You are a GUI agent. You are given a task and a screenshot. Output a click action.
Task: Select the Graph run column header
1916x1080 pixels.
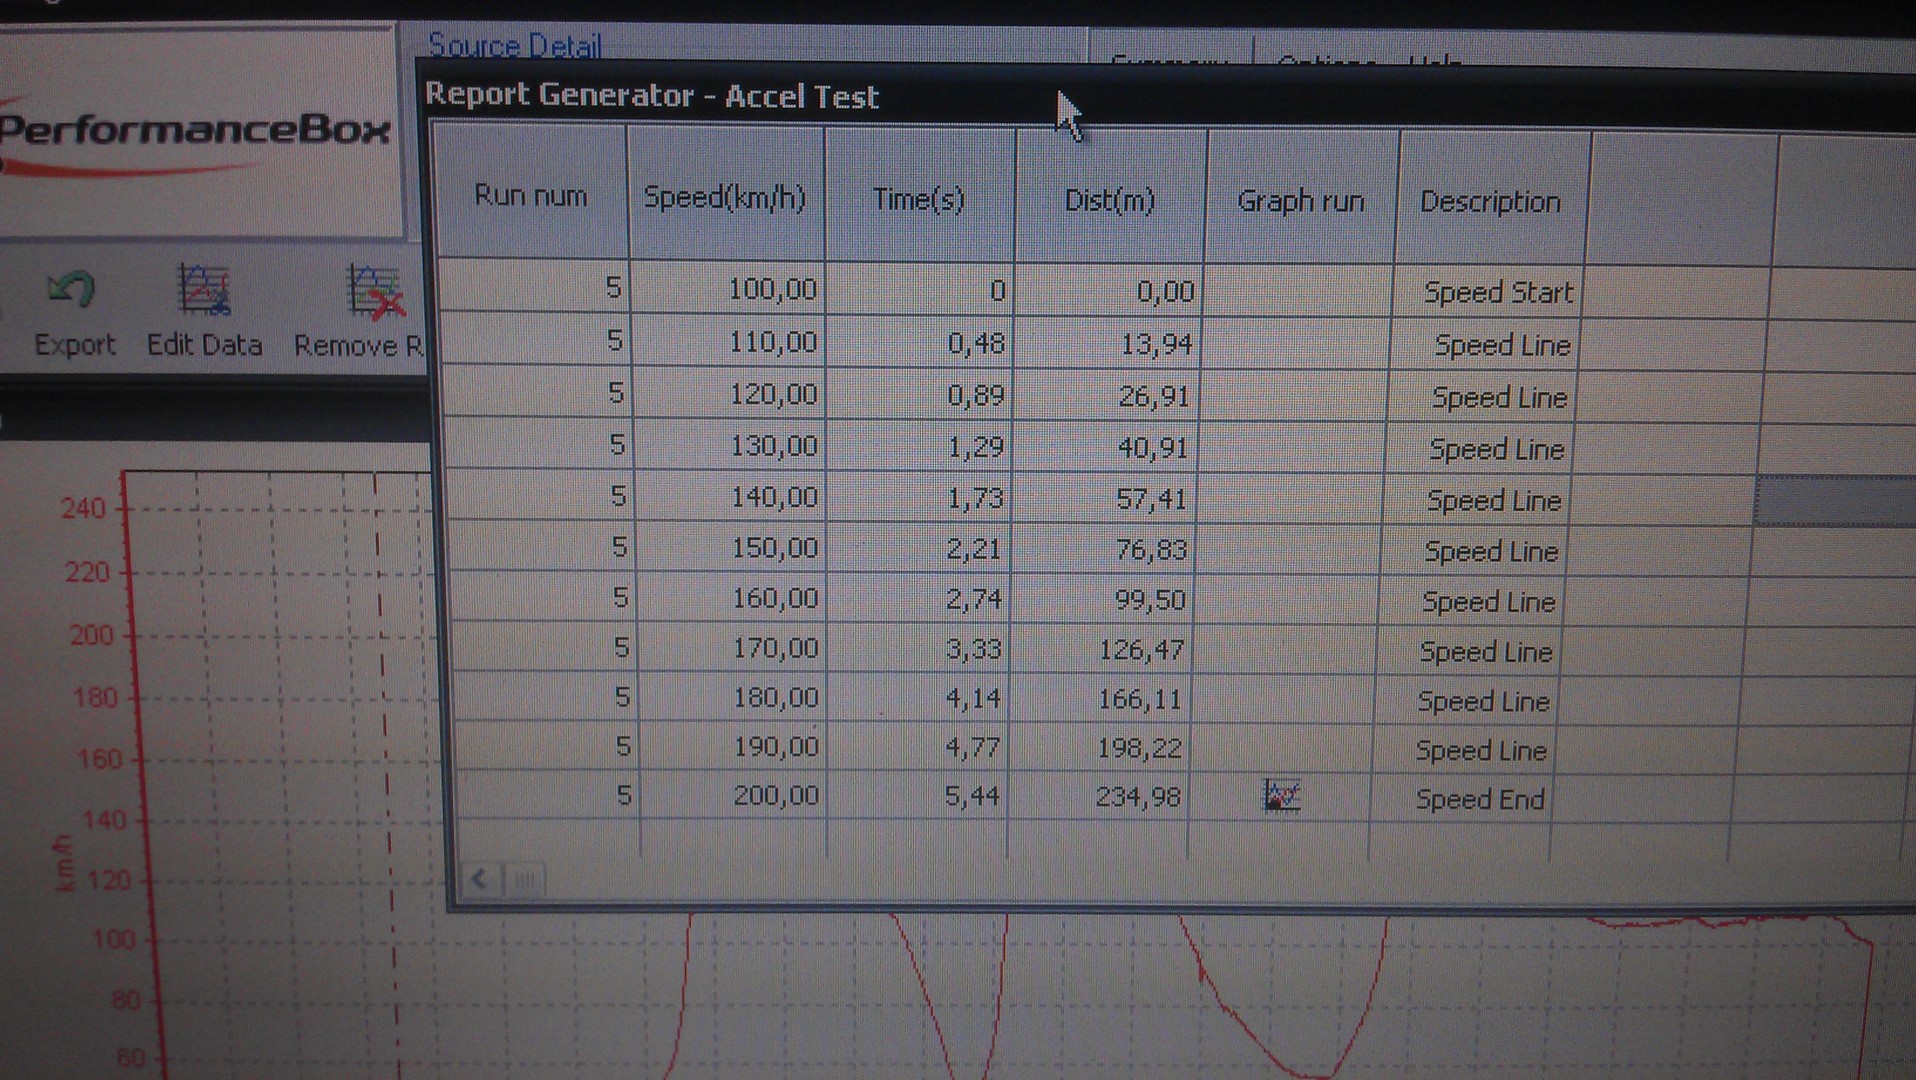click(1300, 201)
